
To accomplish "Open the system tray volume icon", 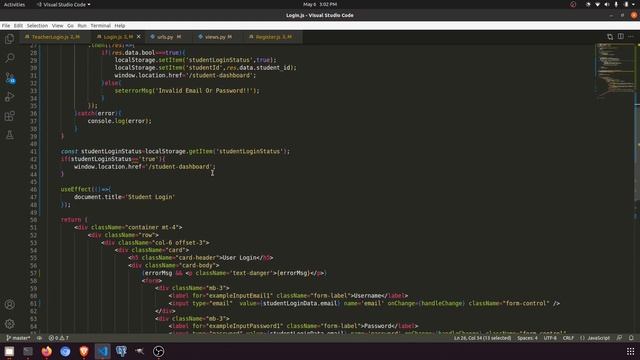I will (607, 4).
